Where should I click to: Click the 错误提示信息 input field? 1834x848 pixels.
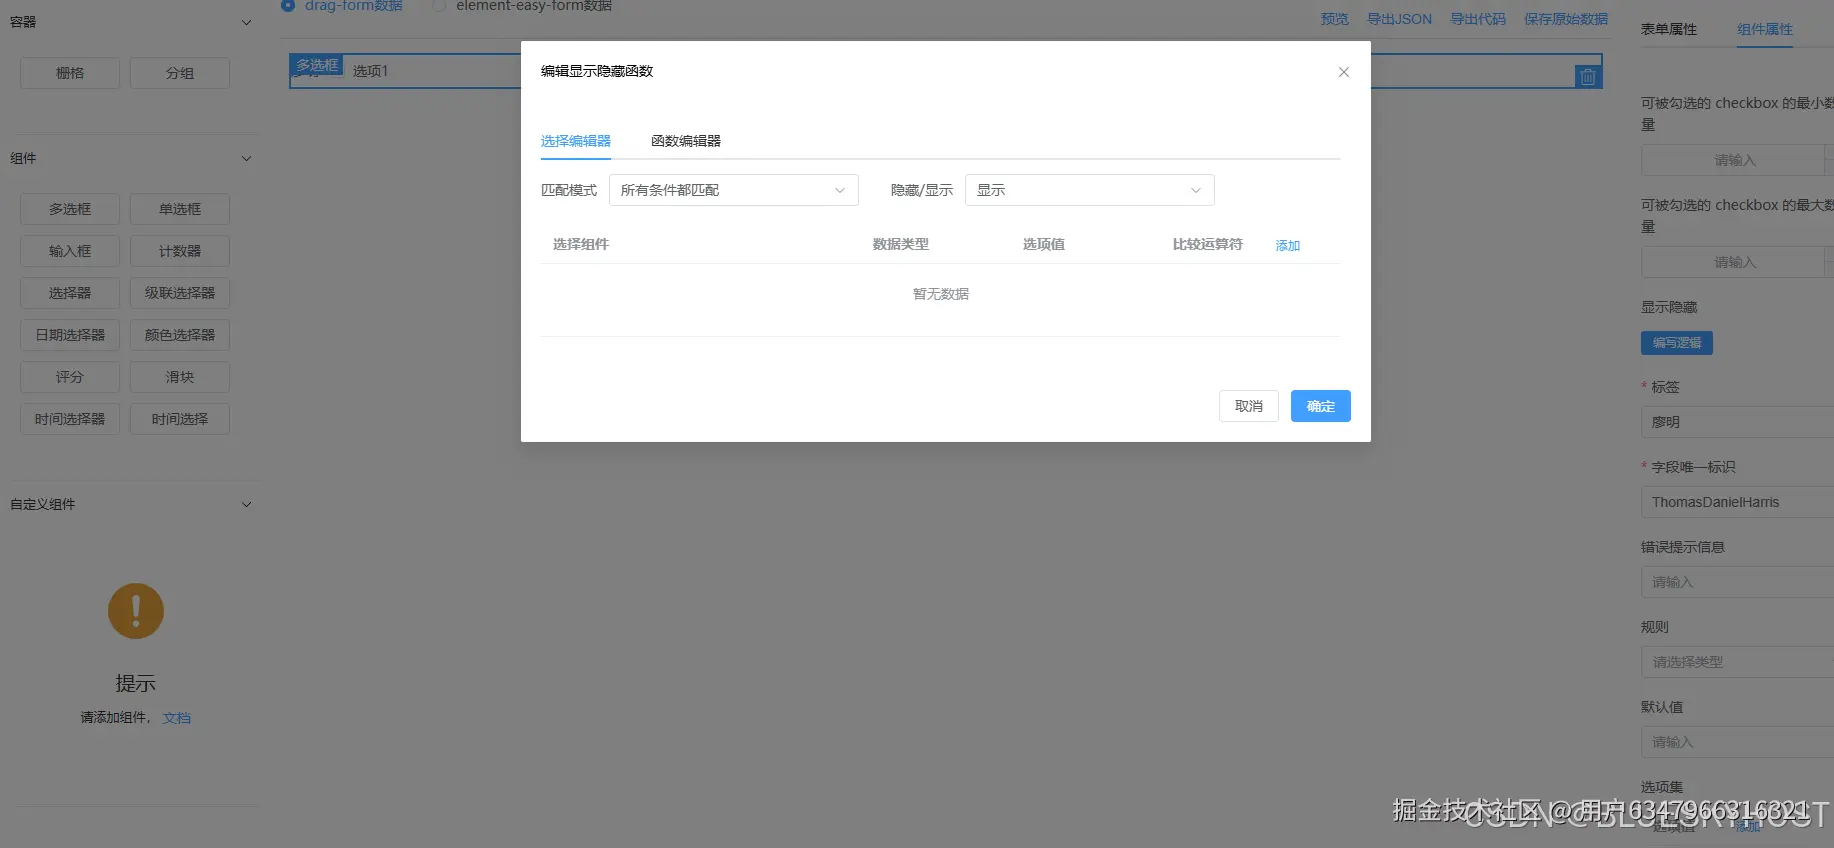coord(1737,582)
